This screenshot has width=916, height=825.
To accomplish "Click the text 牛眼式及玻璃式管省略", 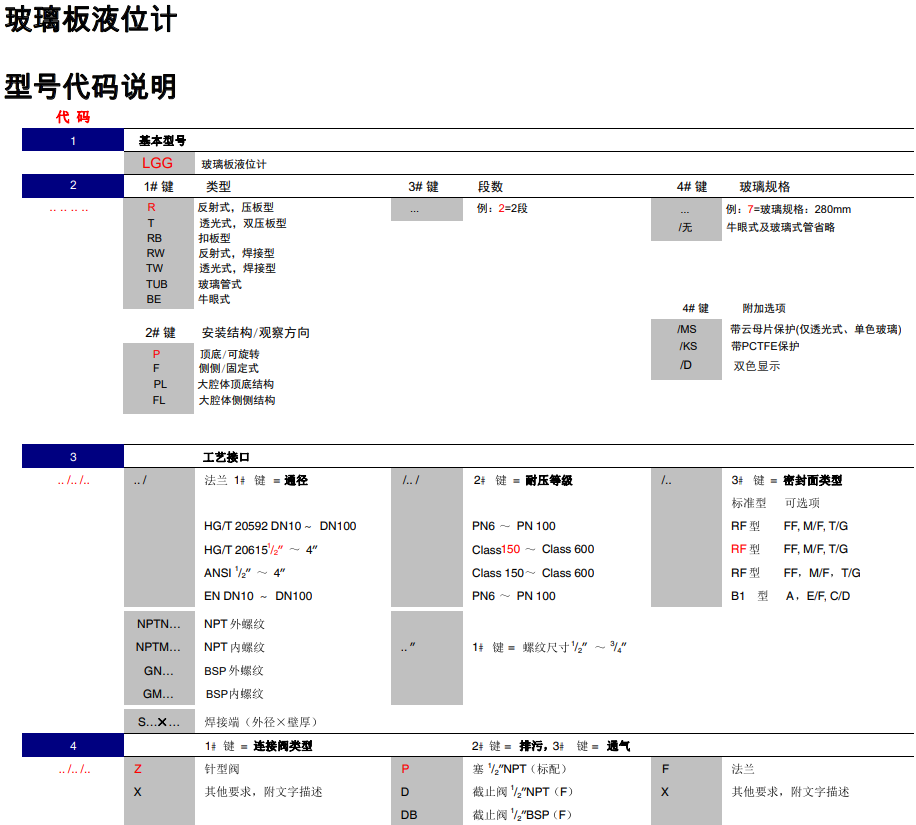I will click(x=780, y=227).
